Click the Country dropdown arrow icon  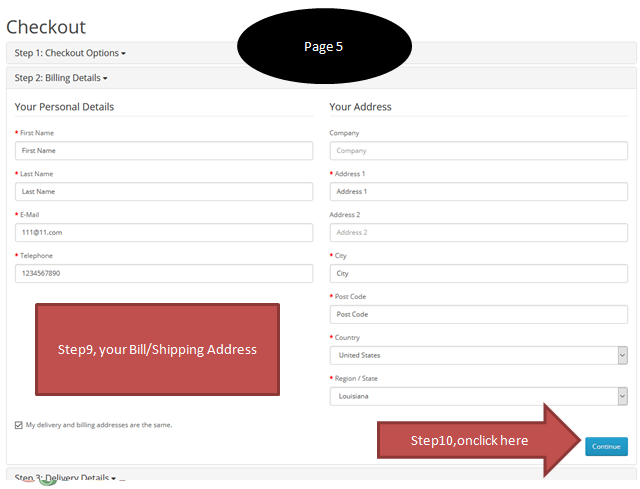[x=622, y=355]
